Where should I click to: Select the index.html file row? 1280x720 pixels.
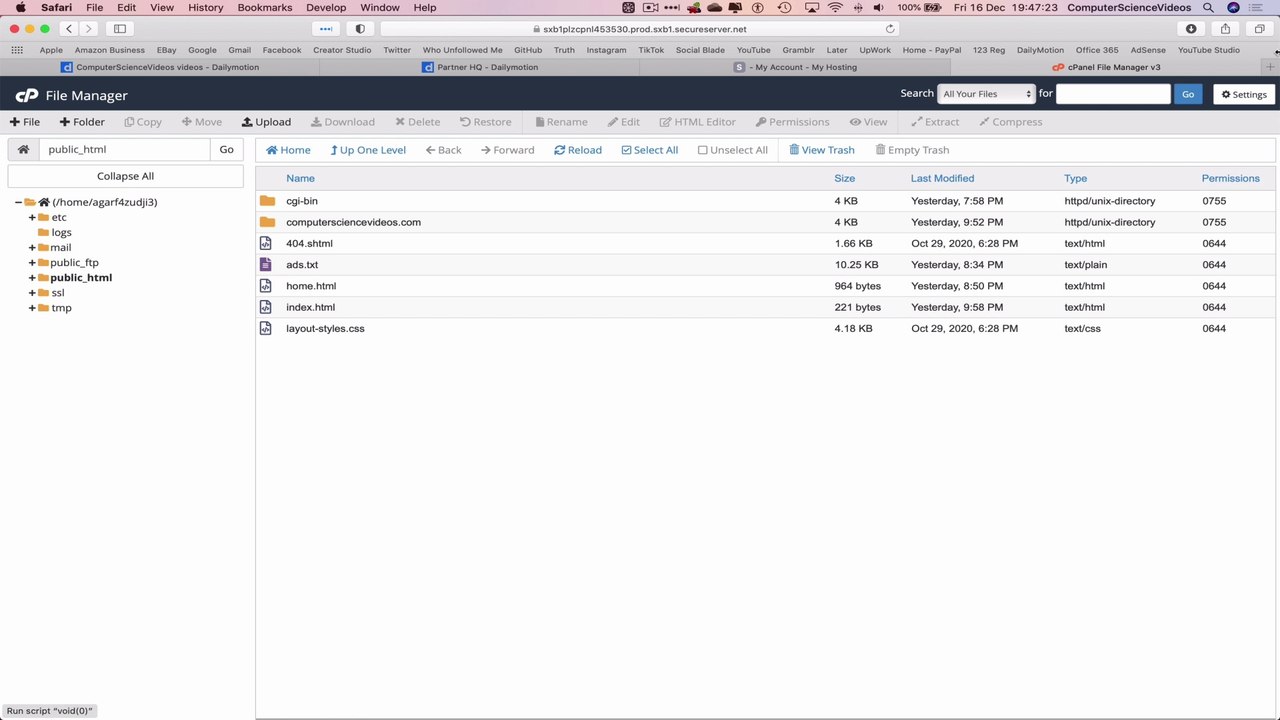[766, 307]
